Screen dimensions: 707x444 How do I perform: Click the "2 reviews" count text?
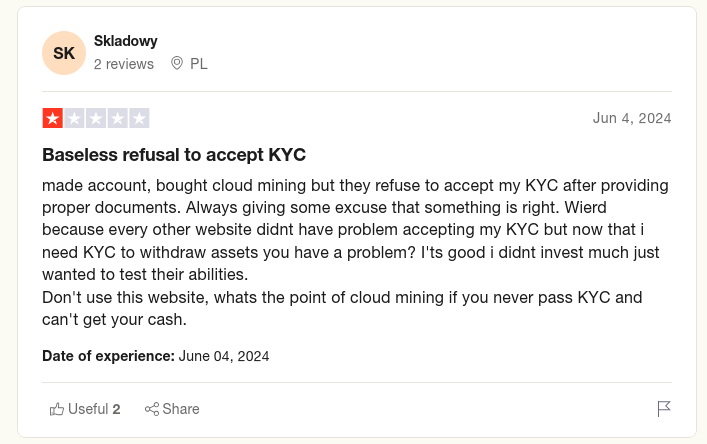pos(124,64)
